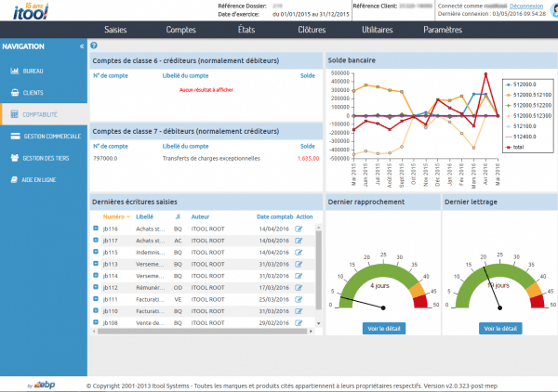Image resolution: width=558 pixels, height=392 pixels.
Task: Click the rapprochement gauge needle dial
Action: 383,285
